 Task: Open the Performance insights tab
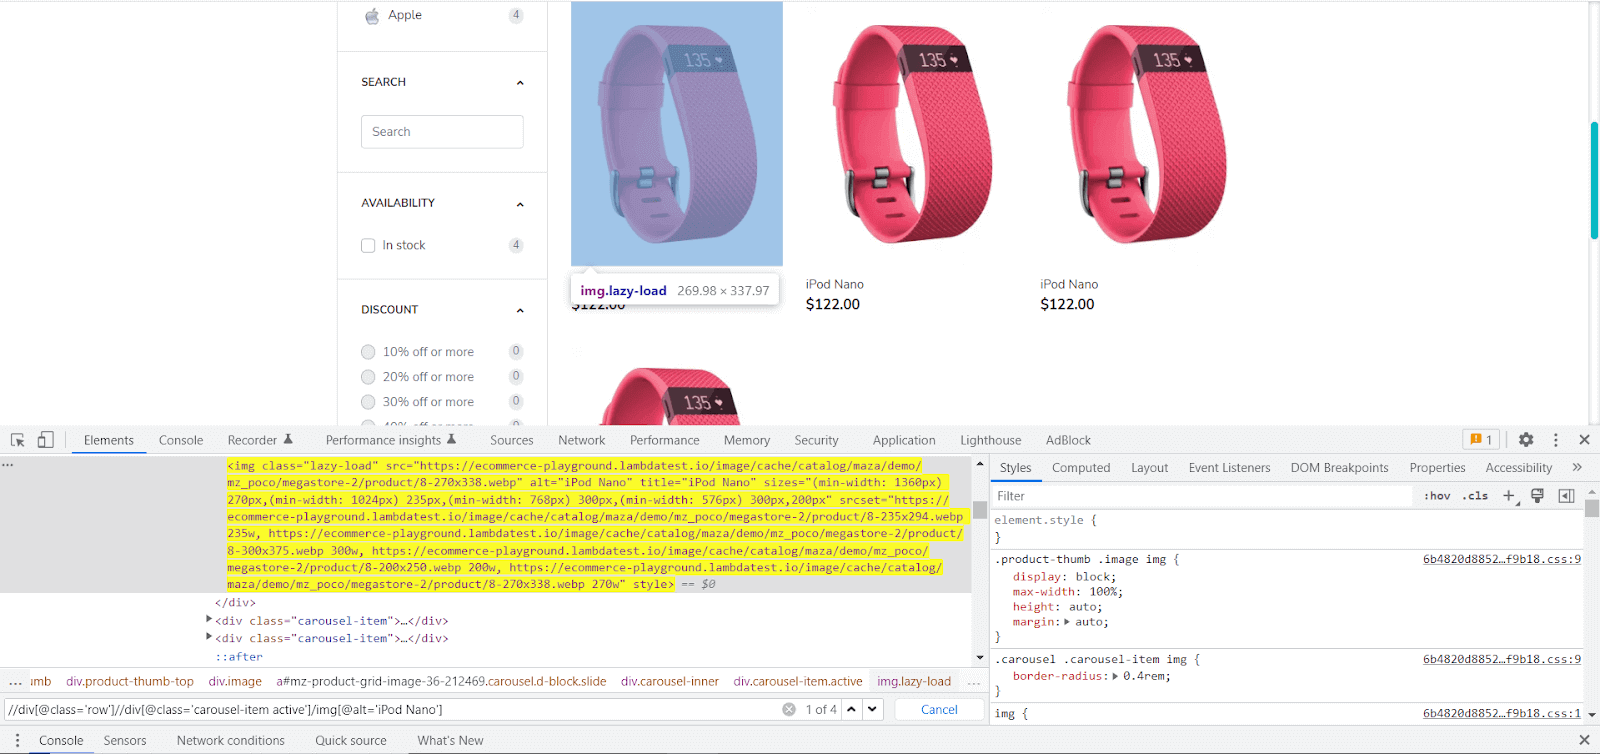(x=391, y=440)
